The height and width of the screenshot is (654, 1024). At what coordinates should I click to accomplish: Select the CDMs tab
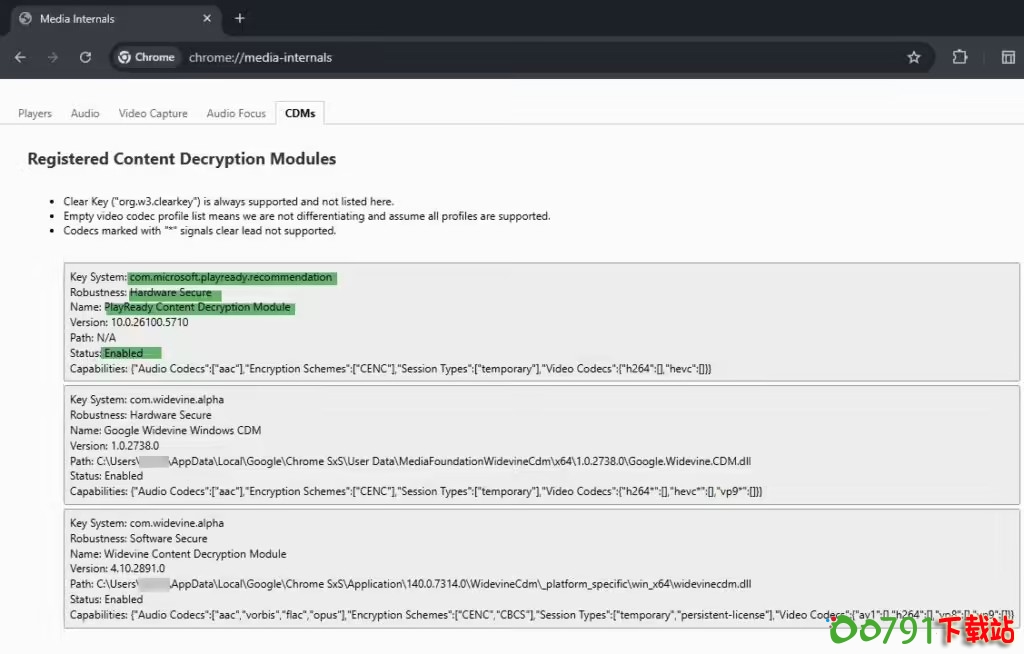[300, 113]
